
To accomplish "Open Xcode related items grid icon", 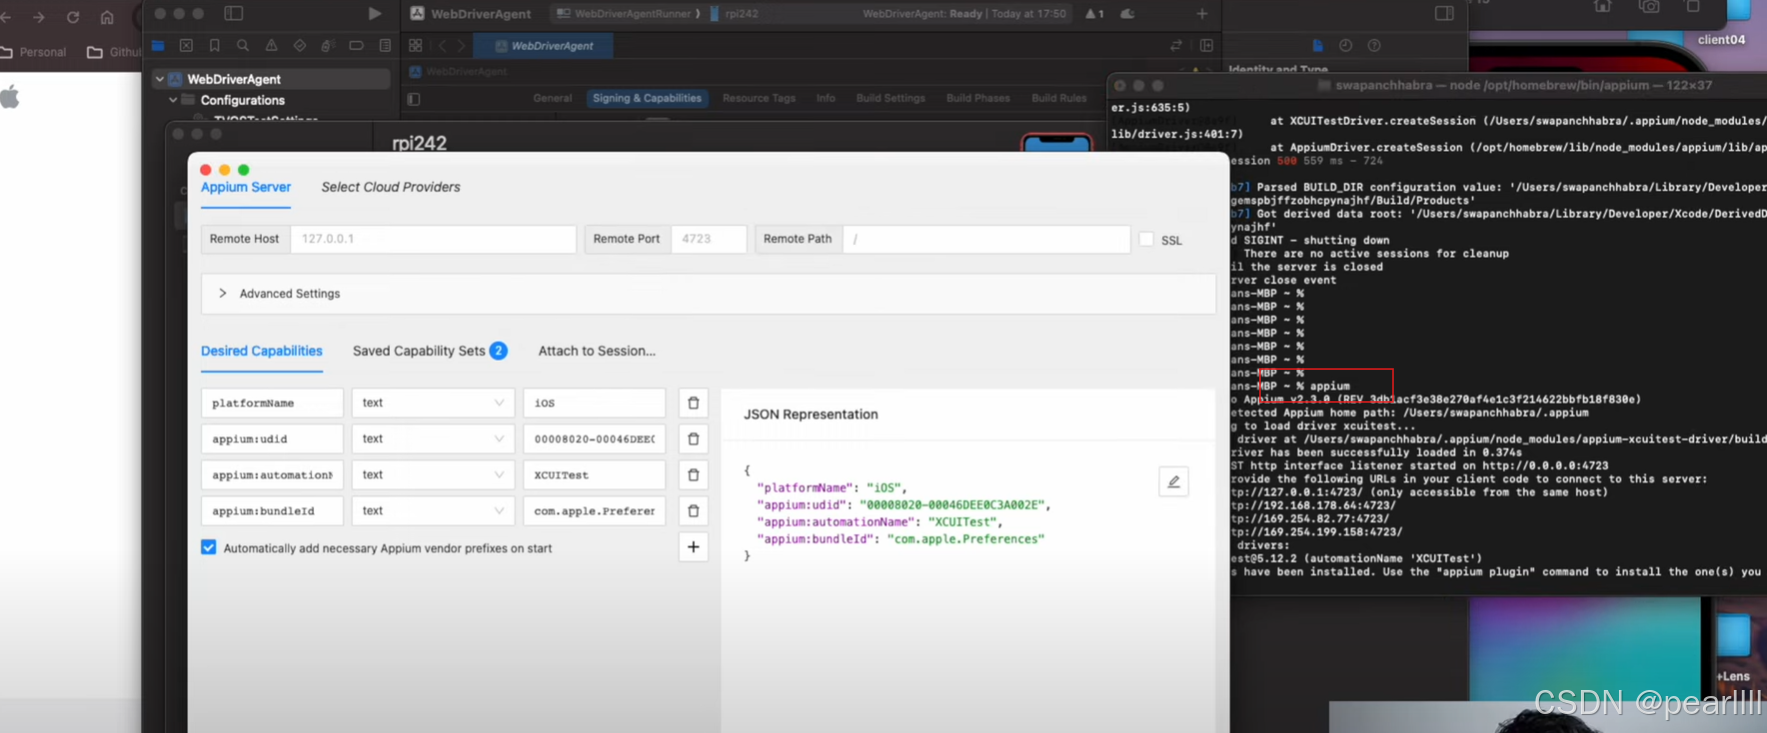I will (x=416, y=46).
